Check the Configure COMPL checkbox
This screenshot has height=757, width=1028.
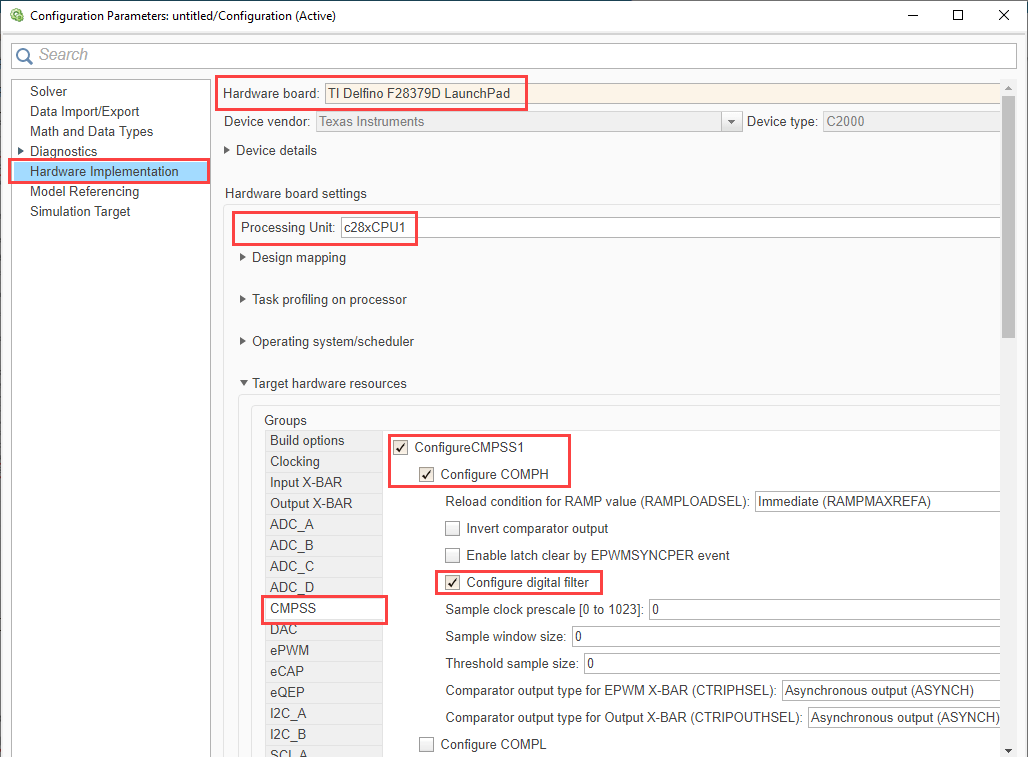point(427,744)
